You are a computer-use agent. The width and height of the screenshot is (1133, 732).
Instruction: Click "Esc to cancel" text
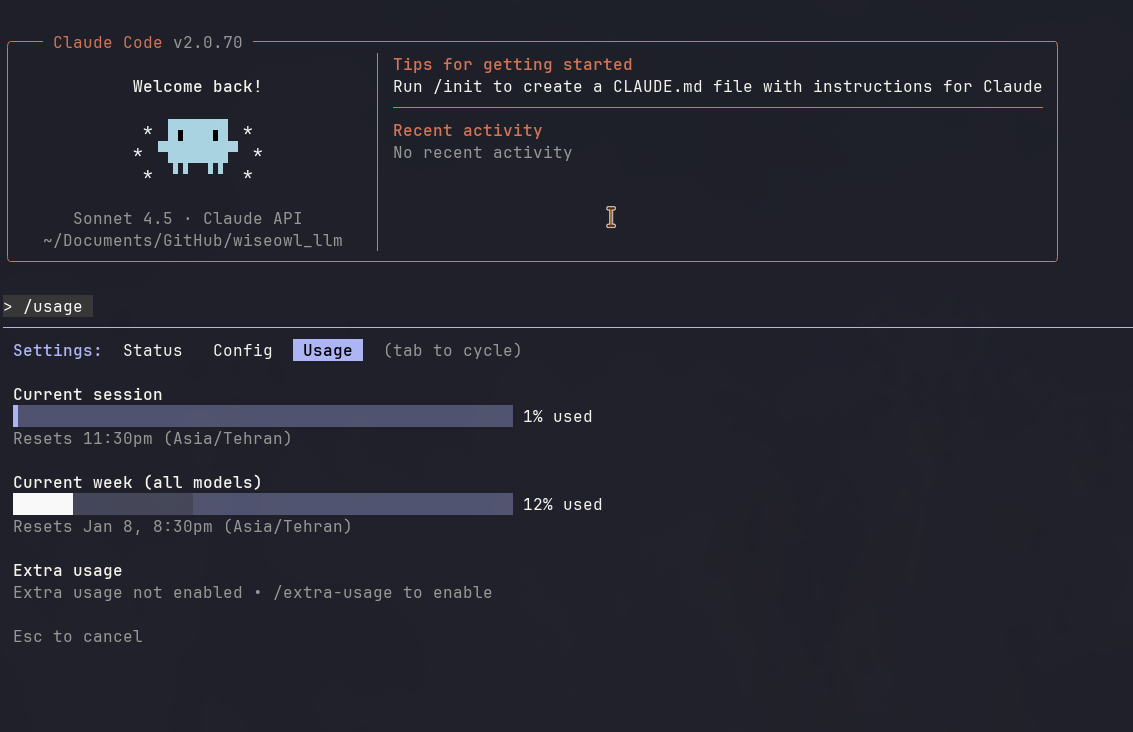(77, 636)
